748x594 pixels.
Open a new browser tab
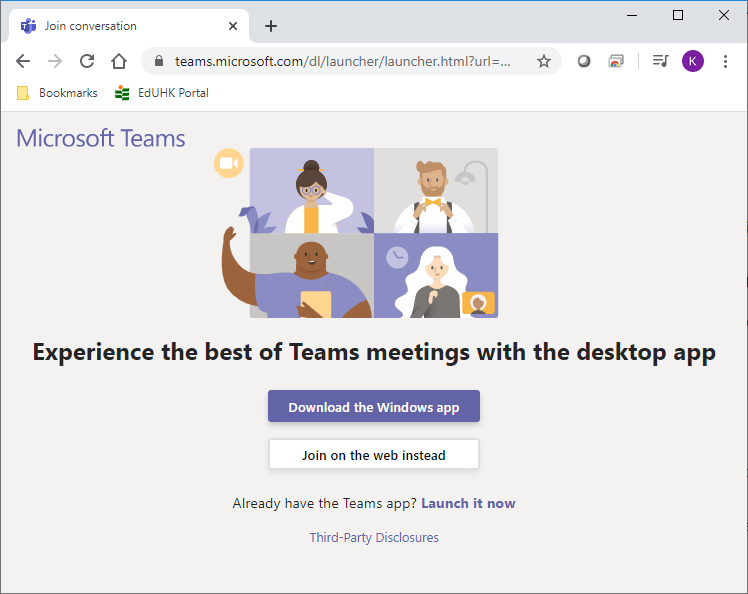(x=271, y=26)
